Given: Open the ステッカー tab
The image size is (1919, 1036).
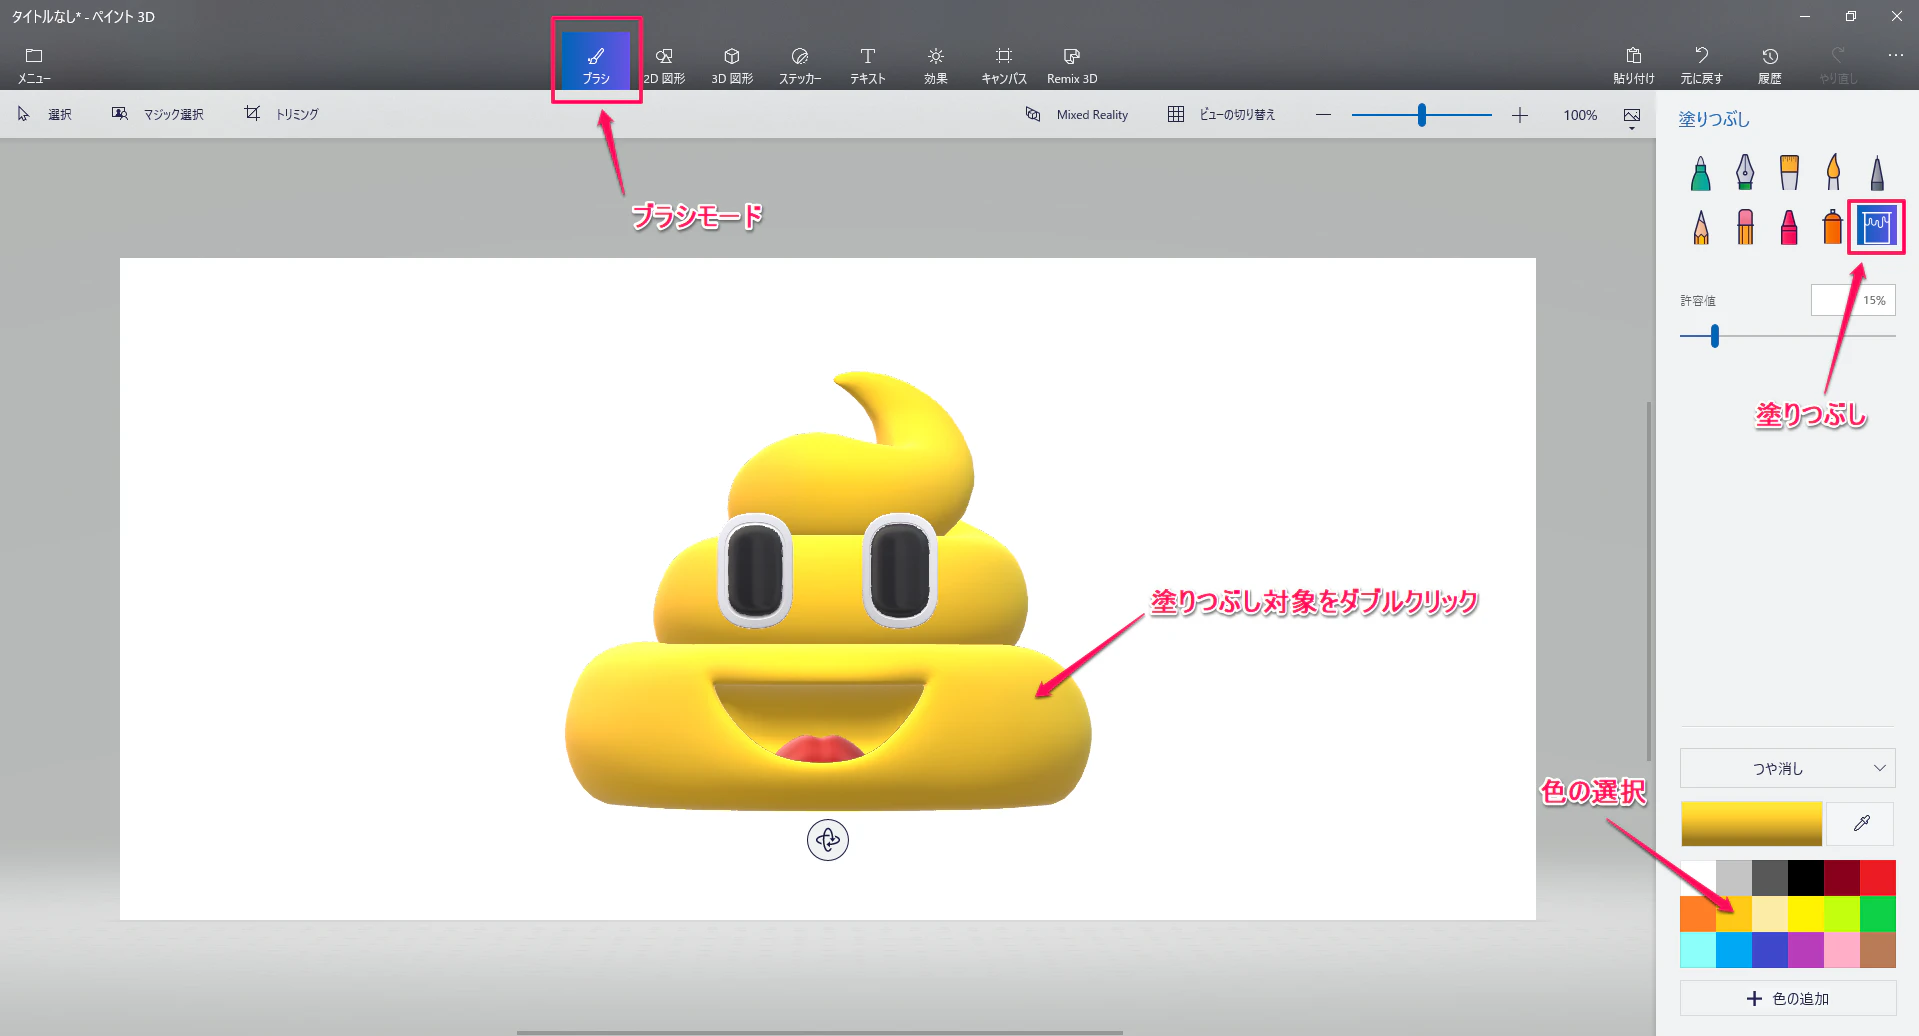Looking at the screenshot, I should point(800,64).
